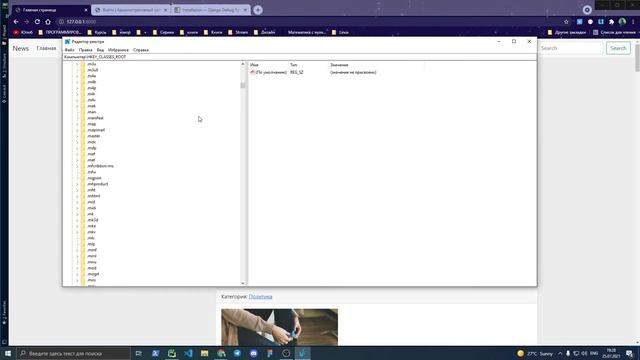Open the Справка menu in Registry Editor
This screenshot has width=640, height=360.
141,50
